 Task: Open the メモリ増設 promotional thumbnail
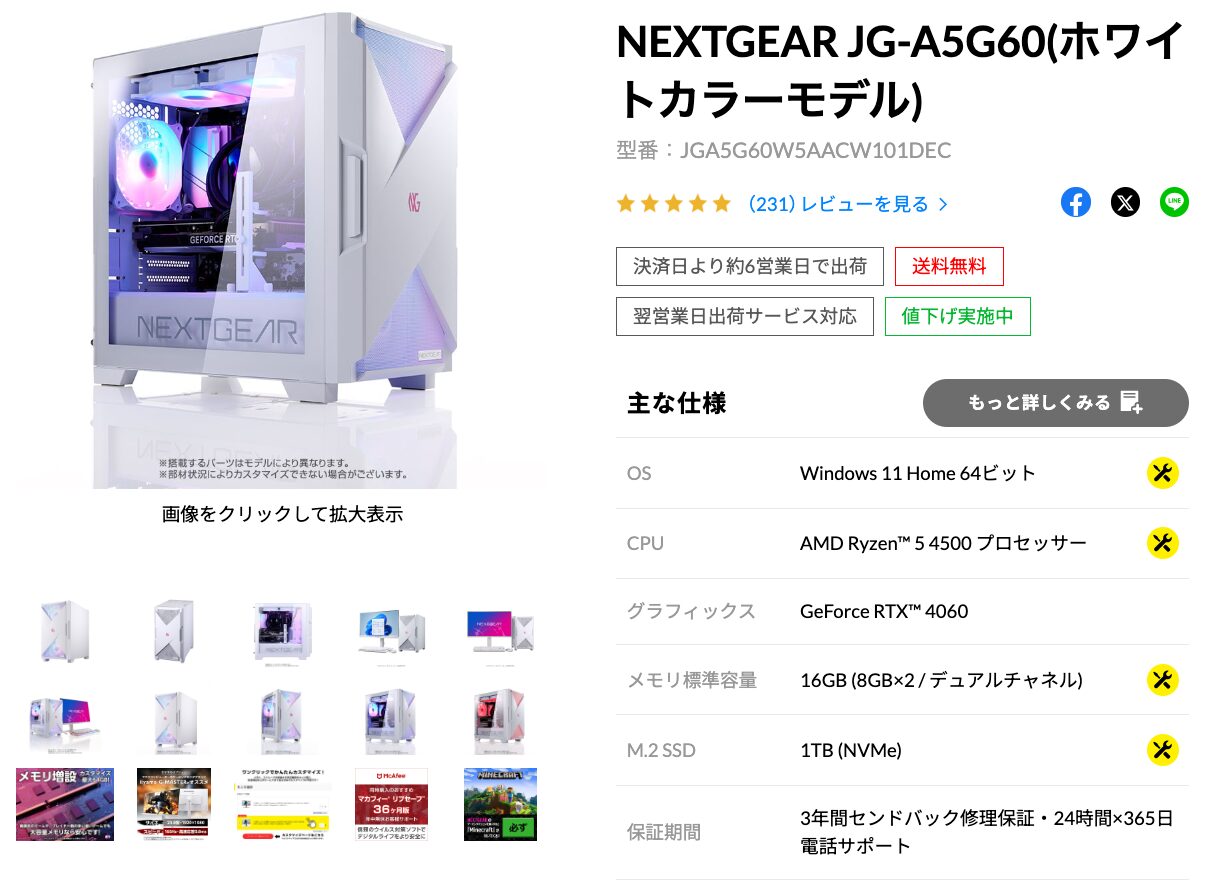65,804
